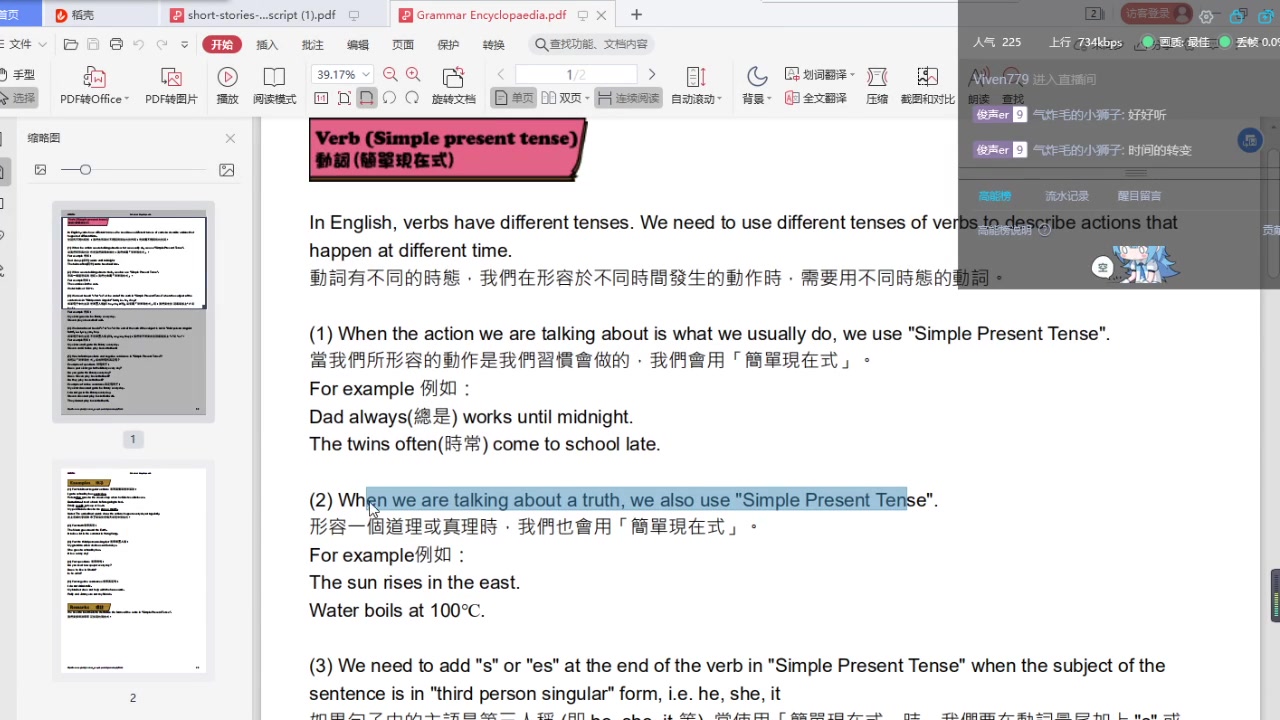1280x720 pixels.
Task: Click the Undo arrow icon
Action: (x=139, y=44)
